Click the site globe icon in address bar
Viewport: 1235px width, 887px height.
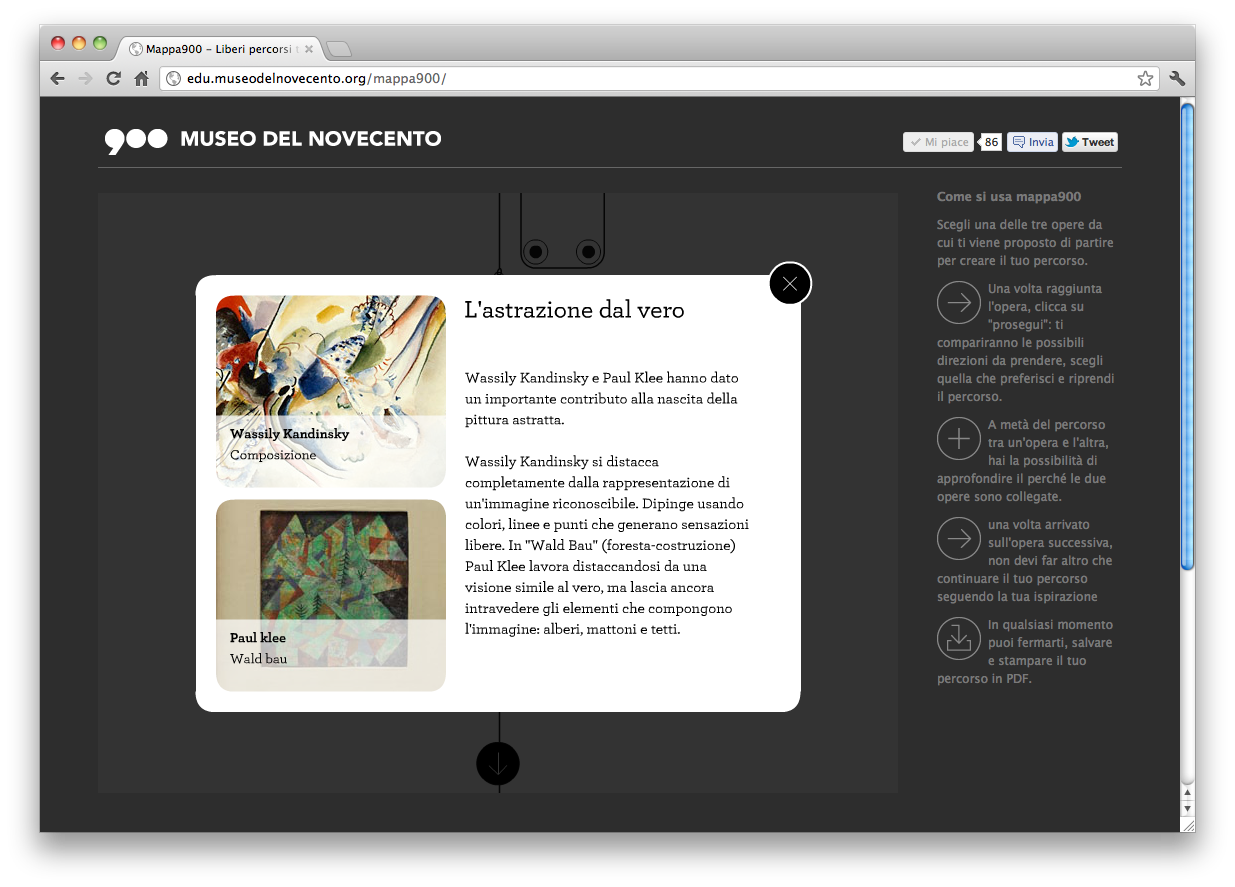[x=174, y=79]
